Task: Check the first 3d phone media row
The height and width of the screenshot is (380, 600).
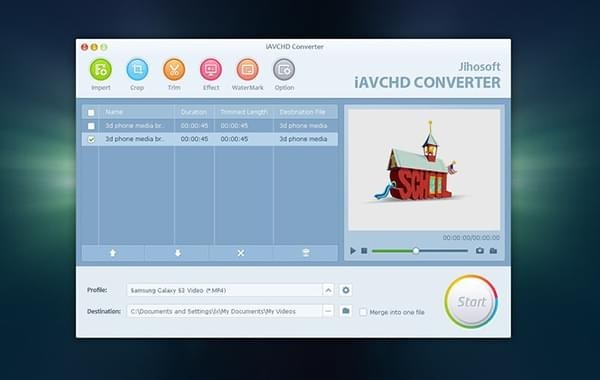Action: coord(91,126)
